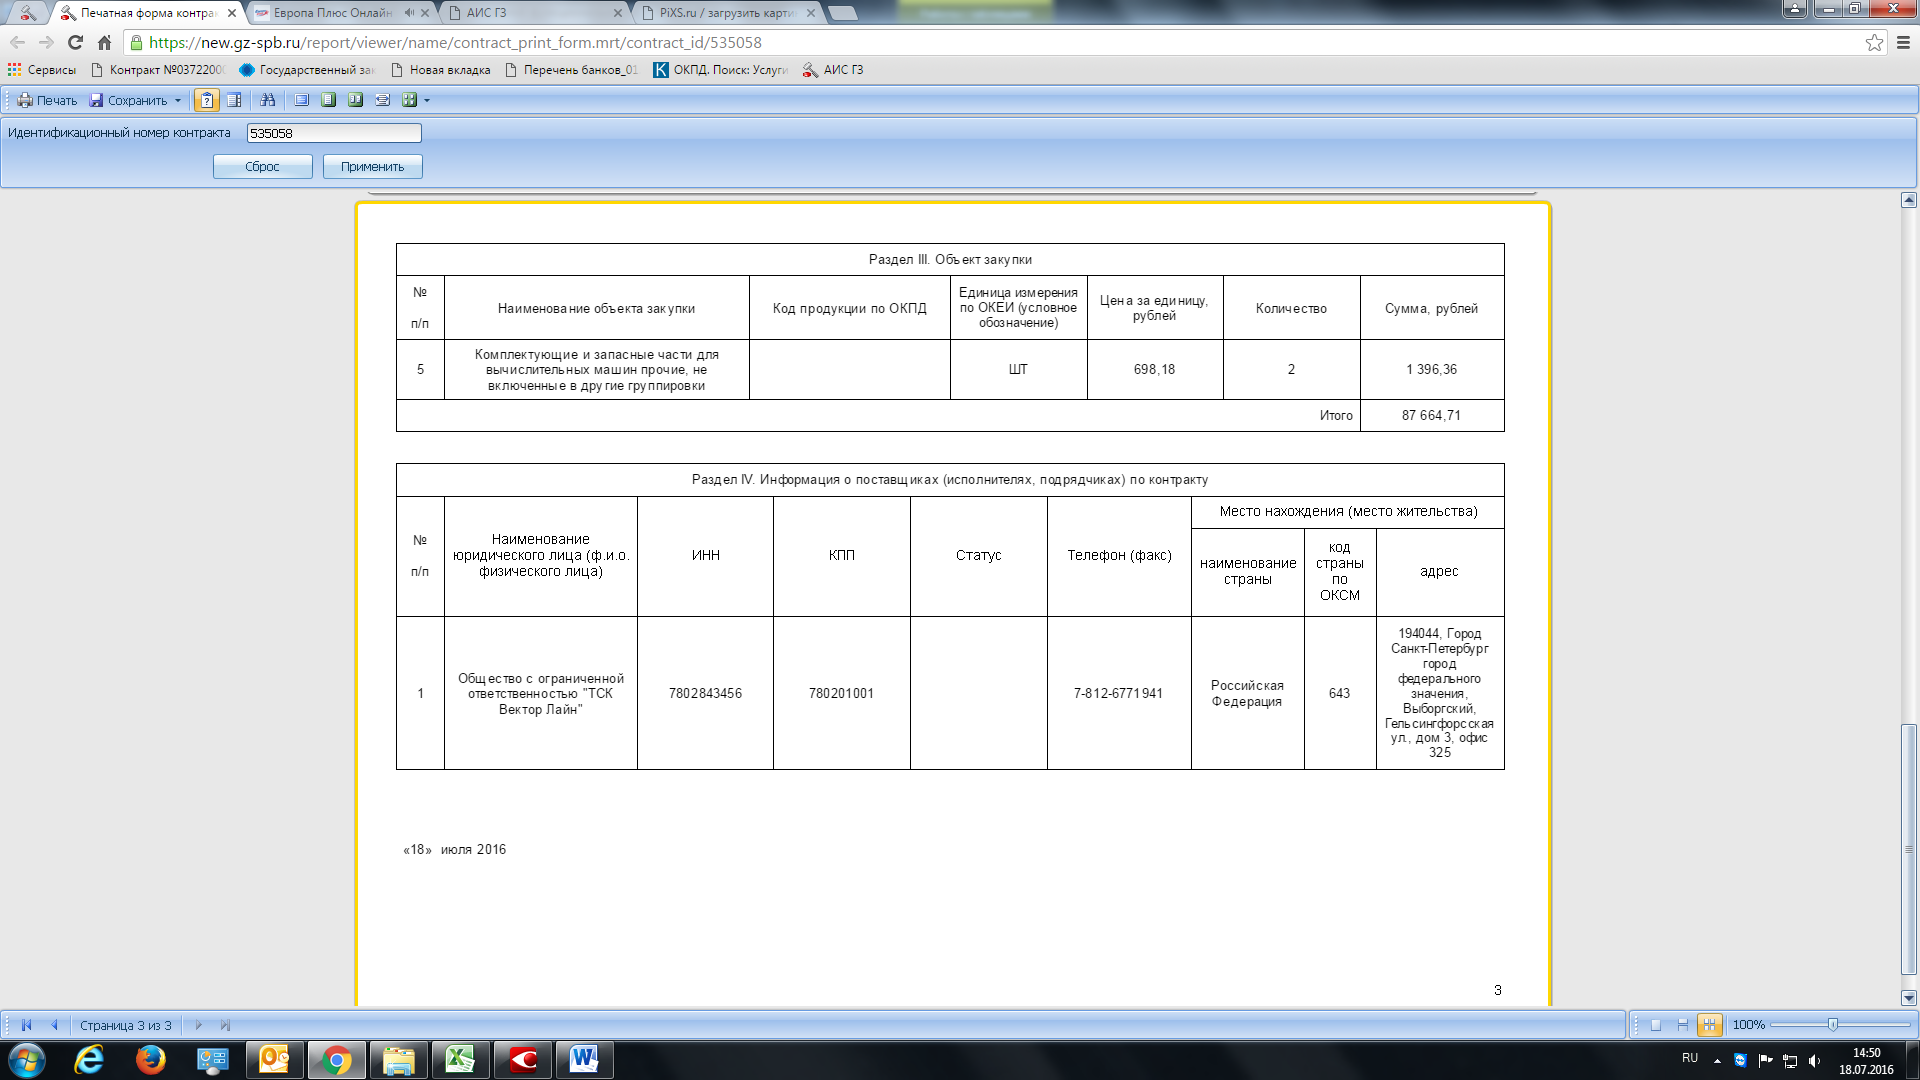This screenshot has width=1920, height=1080.
Task: Open Новая вкладка bookmark
Action: pos(440,70)
